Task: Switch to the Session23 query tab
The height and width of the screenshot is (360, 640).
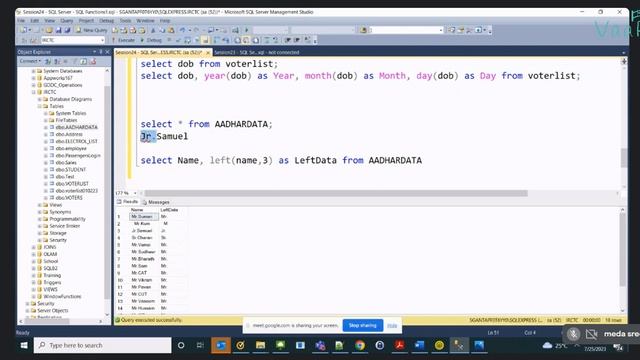Action: click(256, 53)
